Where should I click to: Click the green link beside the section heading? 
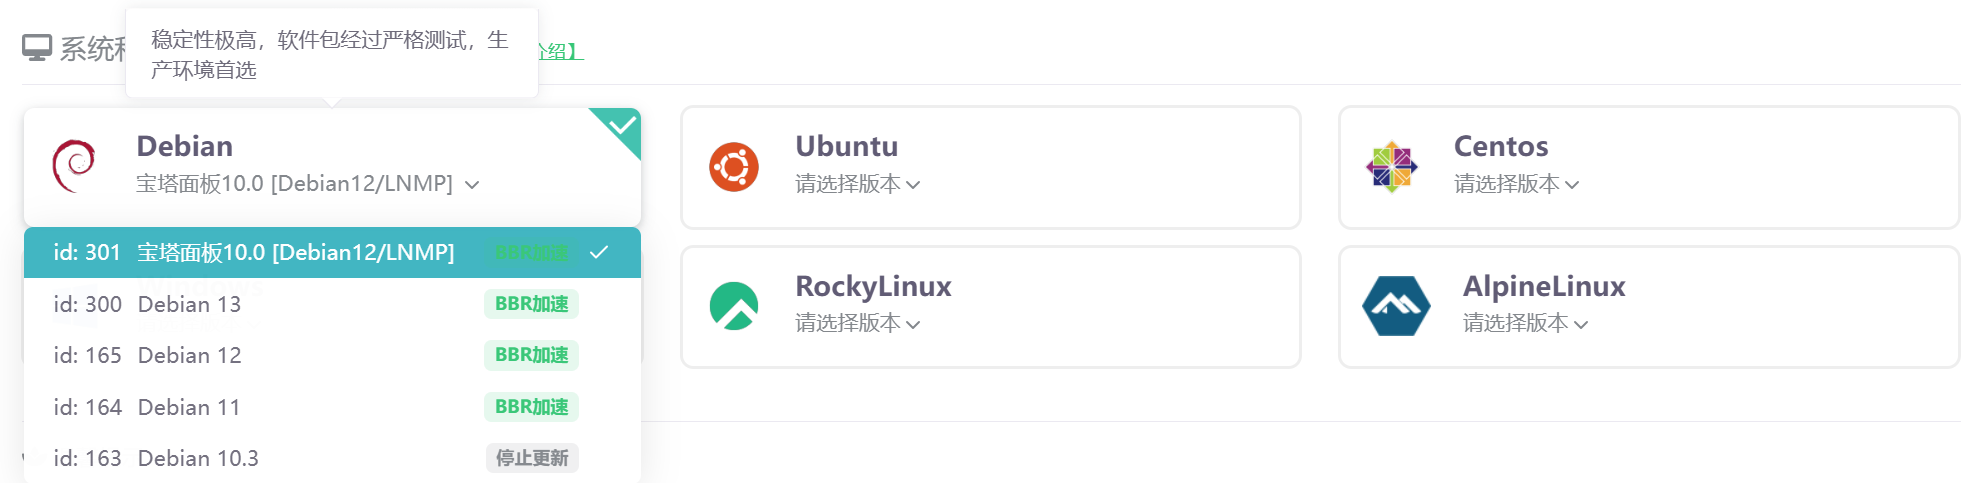(560, 51)
